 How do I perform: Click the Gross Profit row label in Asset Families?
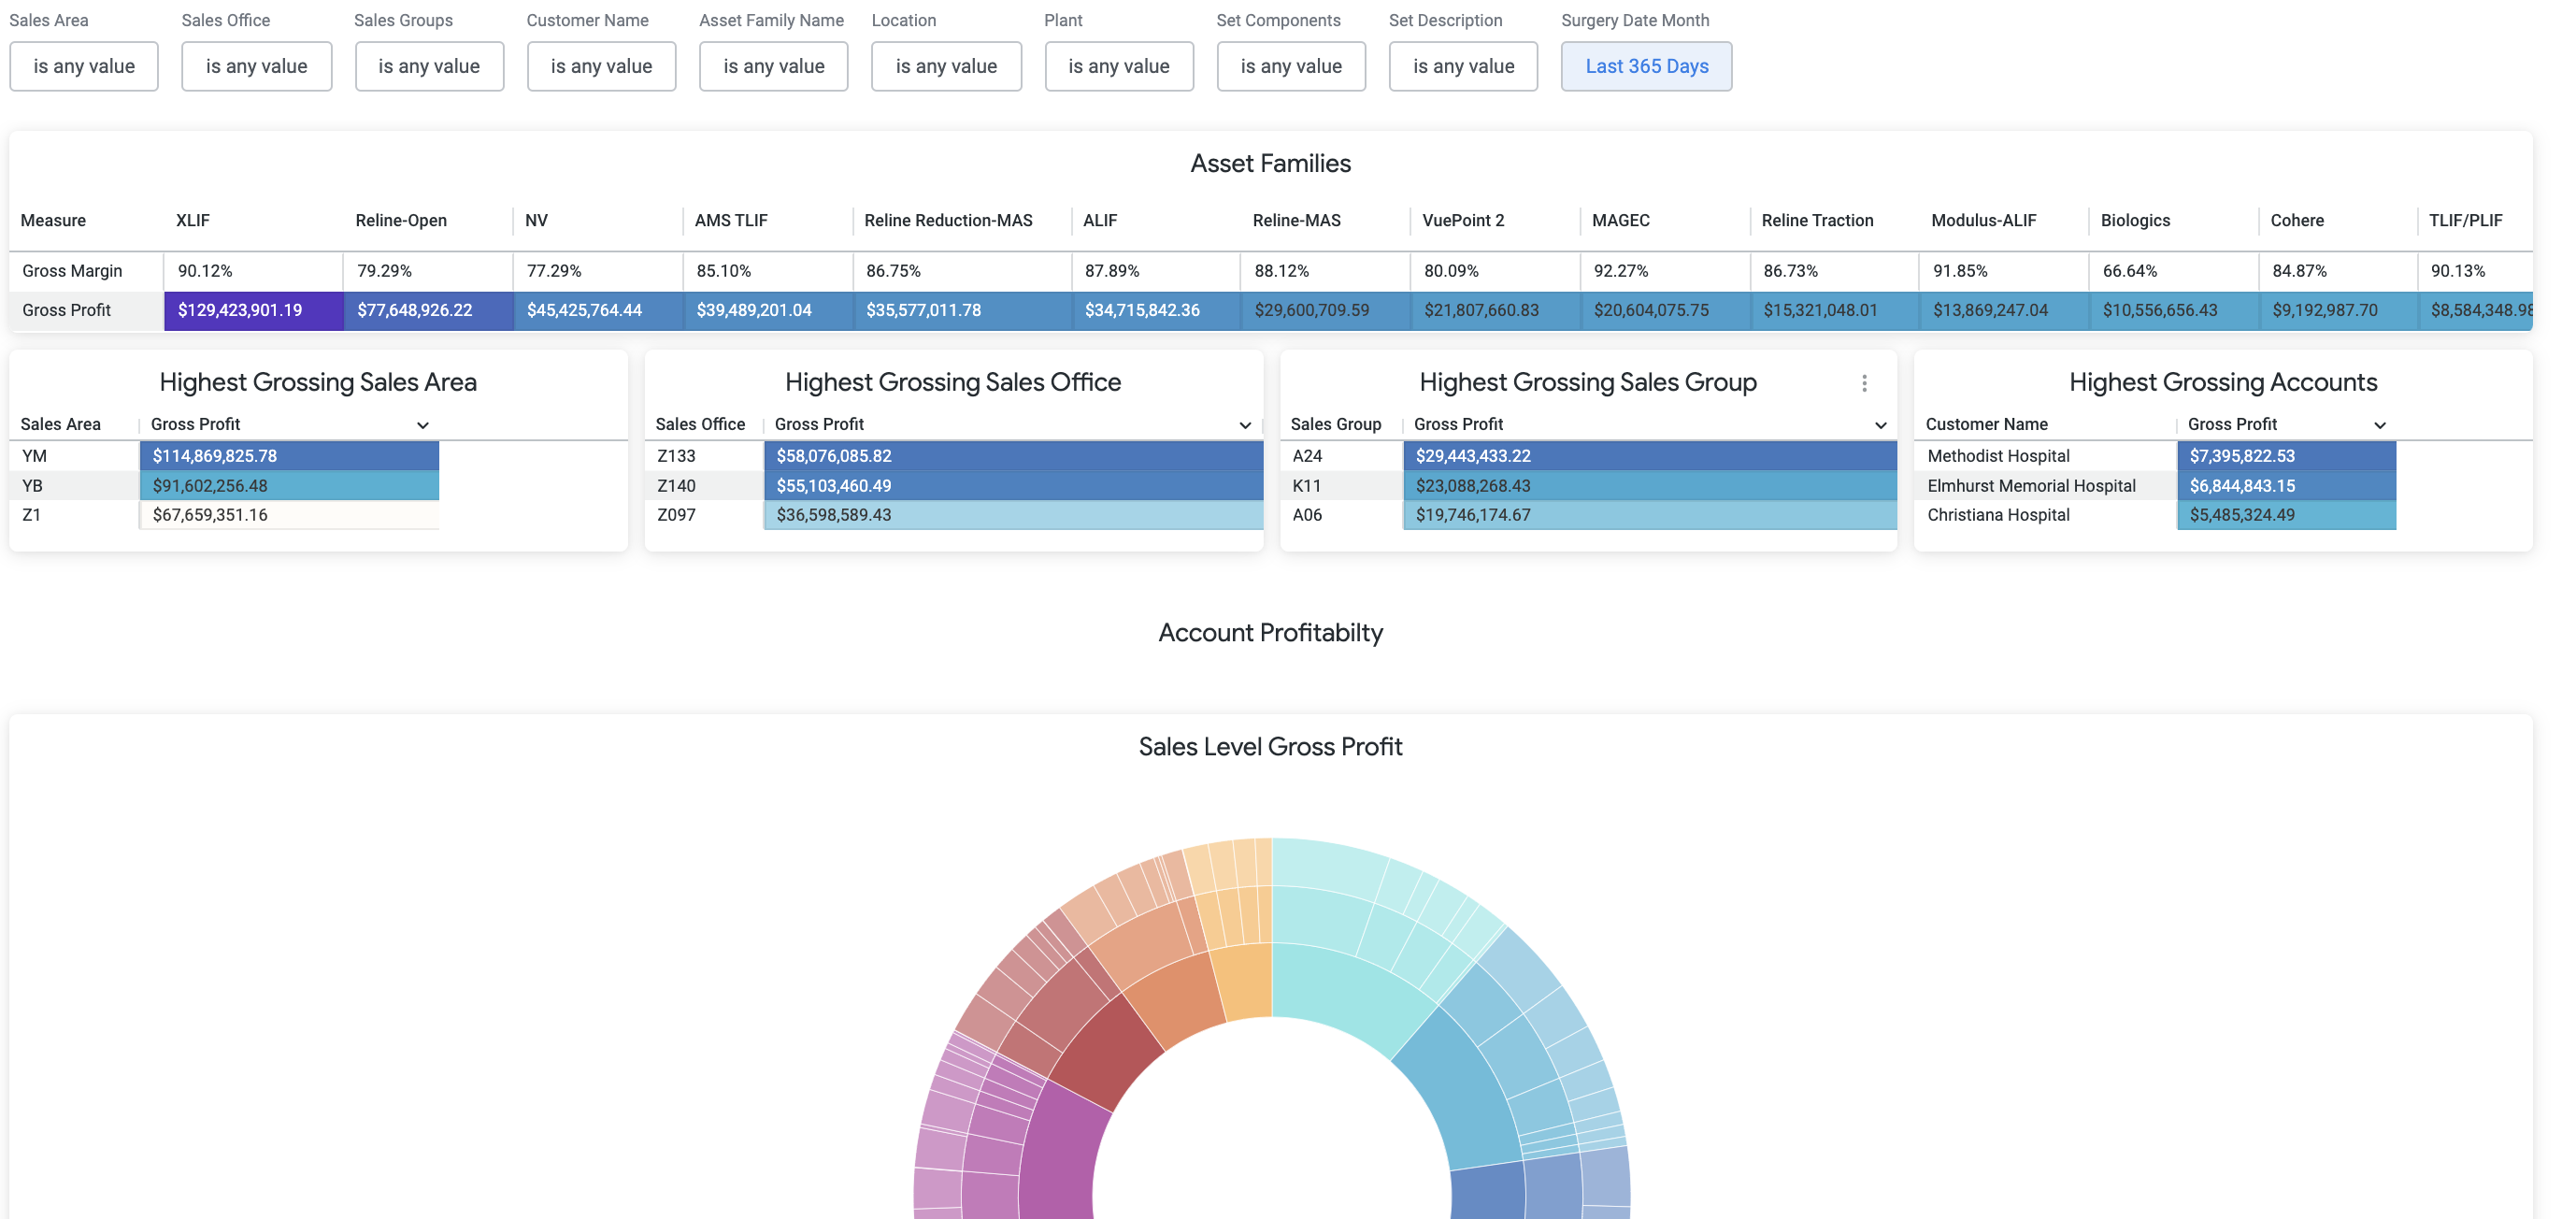click(66, 310)
